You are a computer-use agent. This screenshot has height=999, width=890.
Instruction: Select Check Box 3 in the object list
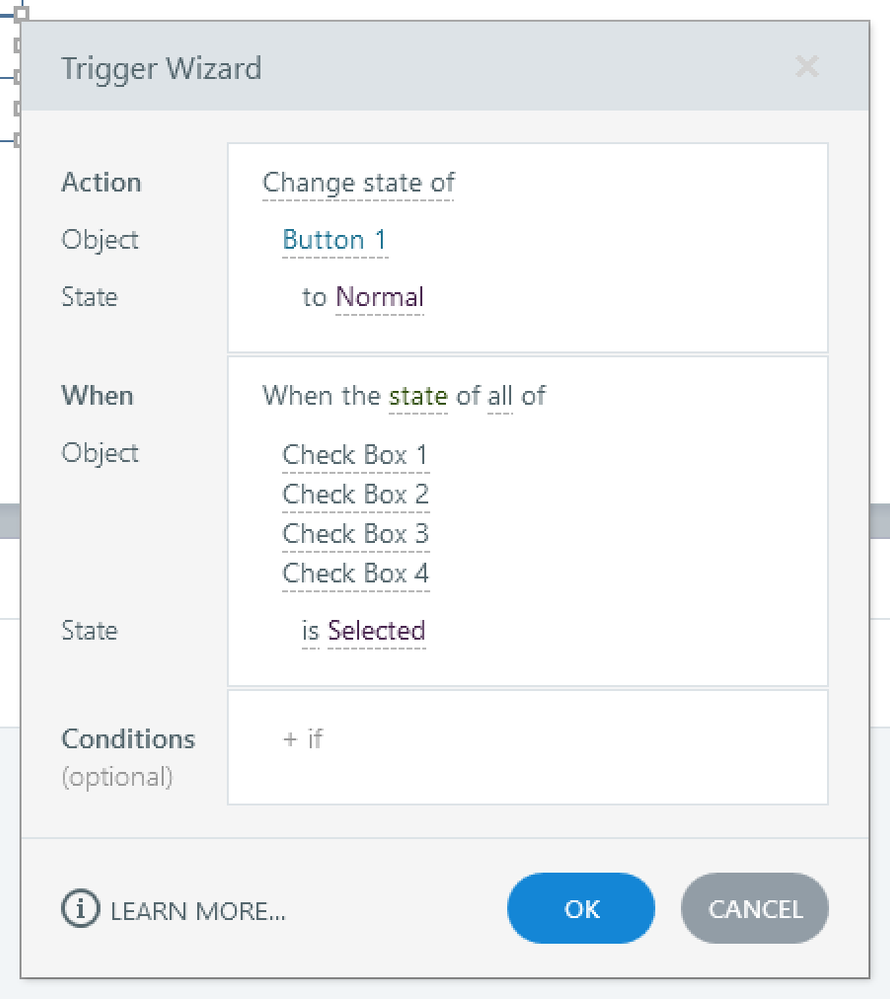click(x=355, y=534)
